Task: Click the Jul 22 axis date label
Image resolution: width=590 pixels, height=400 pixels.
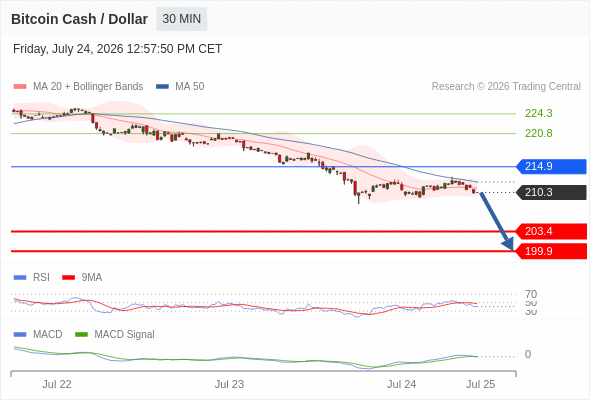Action: tap(57, 384)
